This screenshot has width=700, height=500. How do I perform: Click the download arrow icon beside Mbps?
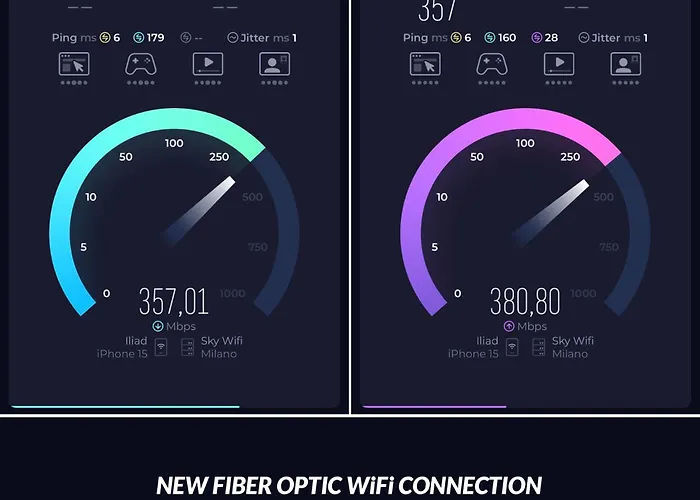[158, 326]
